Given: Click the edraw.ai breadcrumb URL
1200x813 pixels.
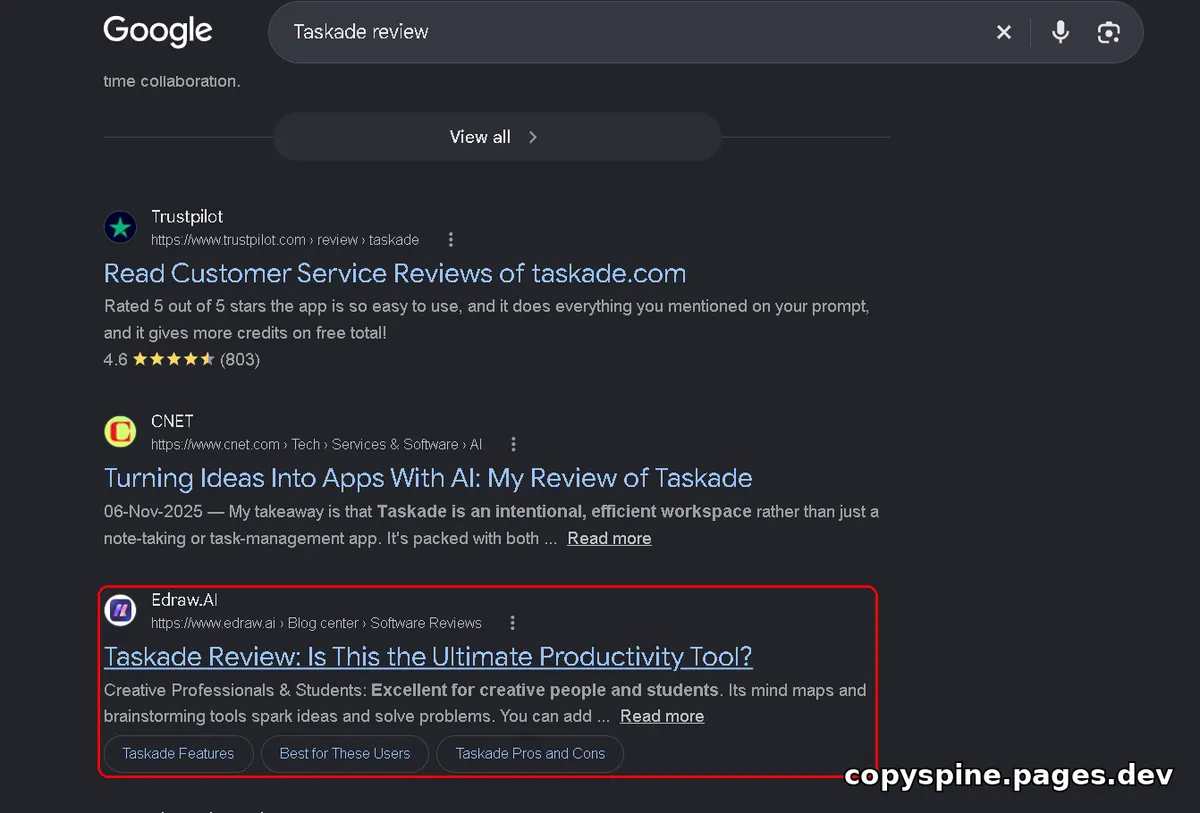Looking at the screenshot, I should coord(316,623).
